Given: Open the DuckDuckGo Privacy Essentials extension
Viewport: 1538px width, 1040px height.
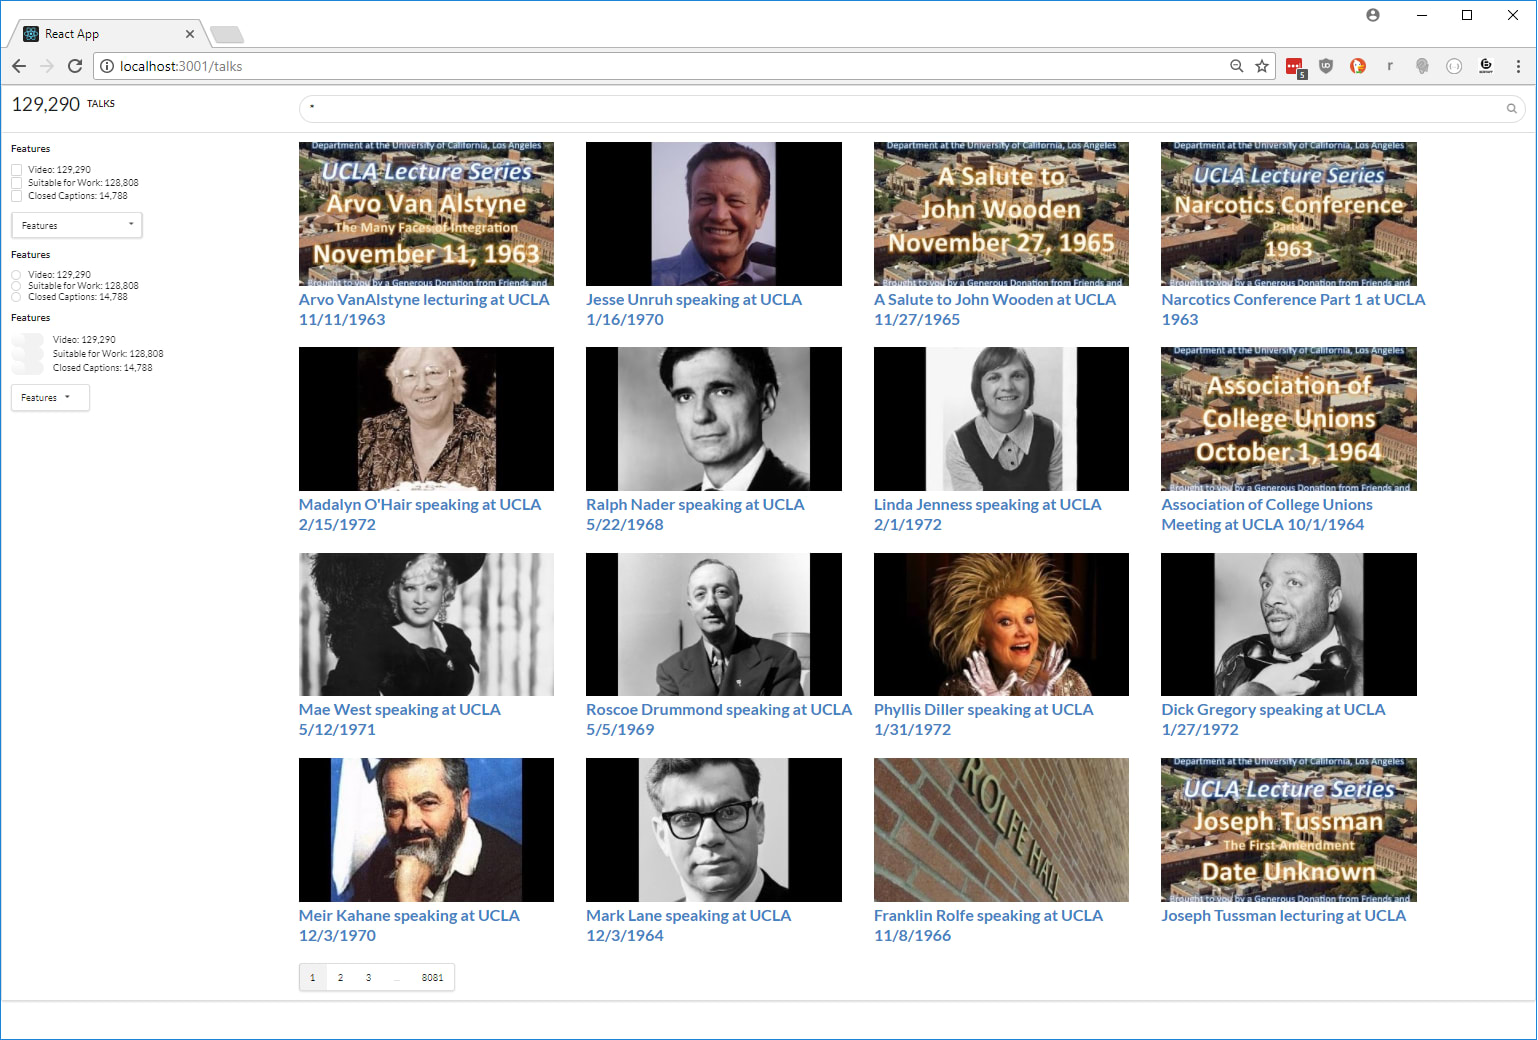Looking at the screenshot, I should 1358,66.
